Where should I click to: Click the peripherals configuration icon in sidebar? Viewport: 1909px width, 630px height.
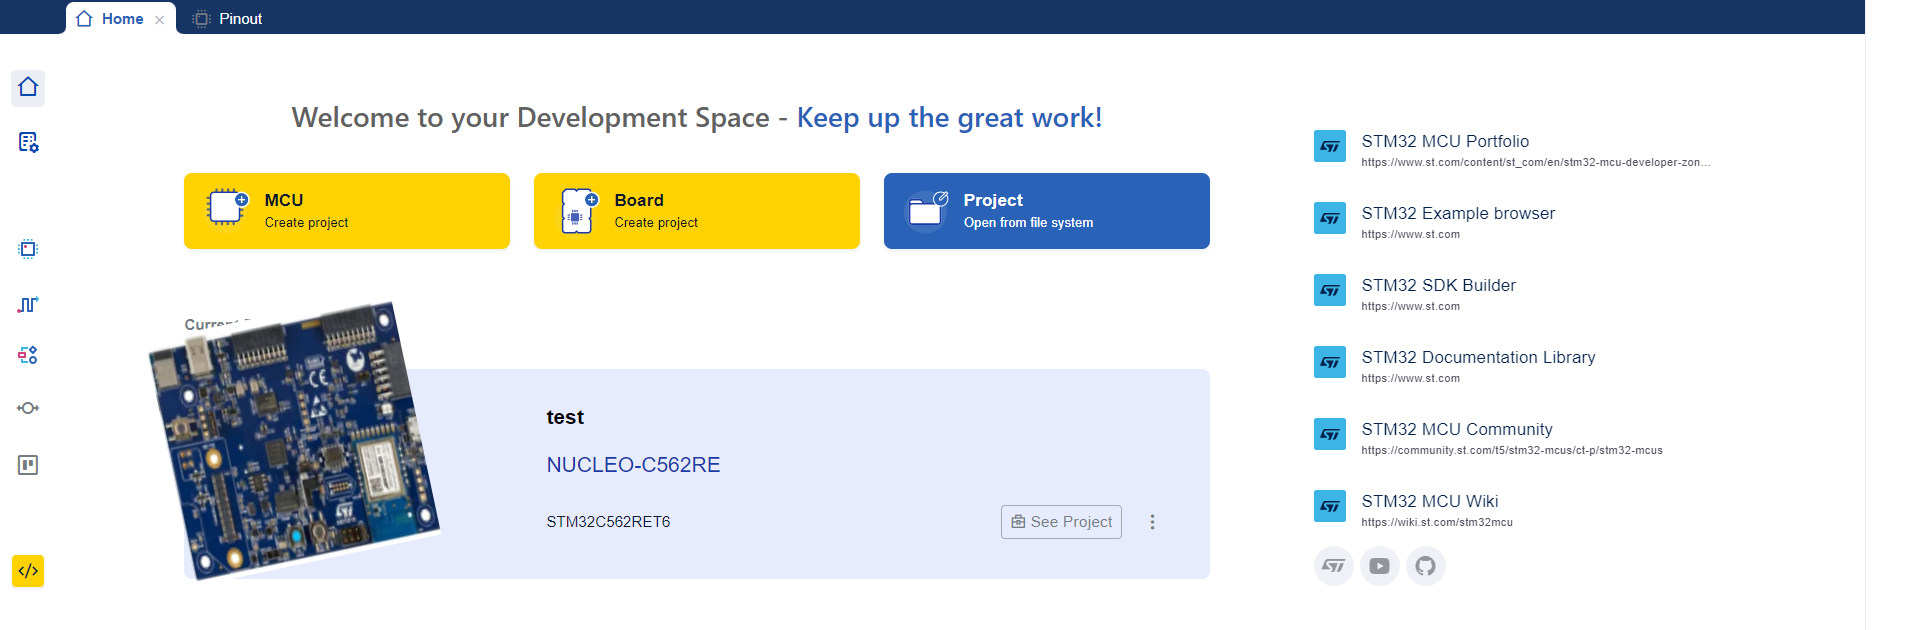(x=28, y=355)
